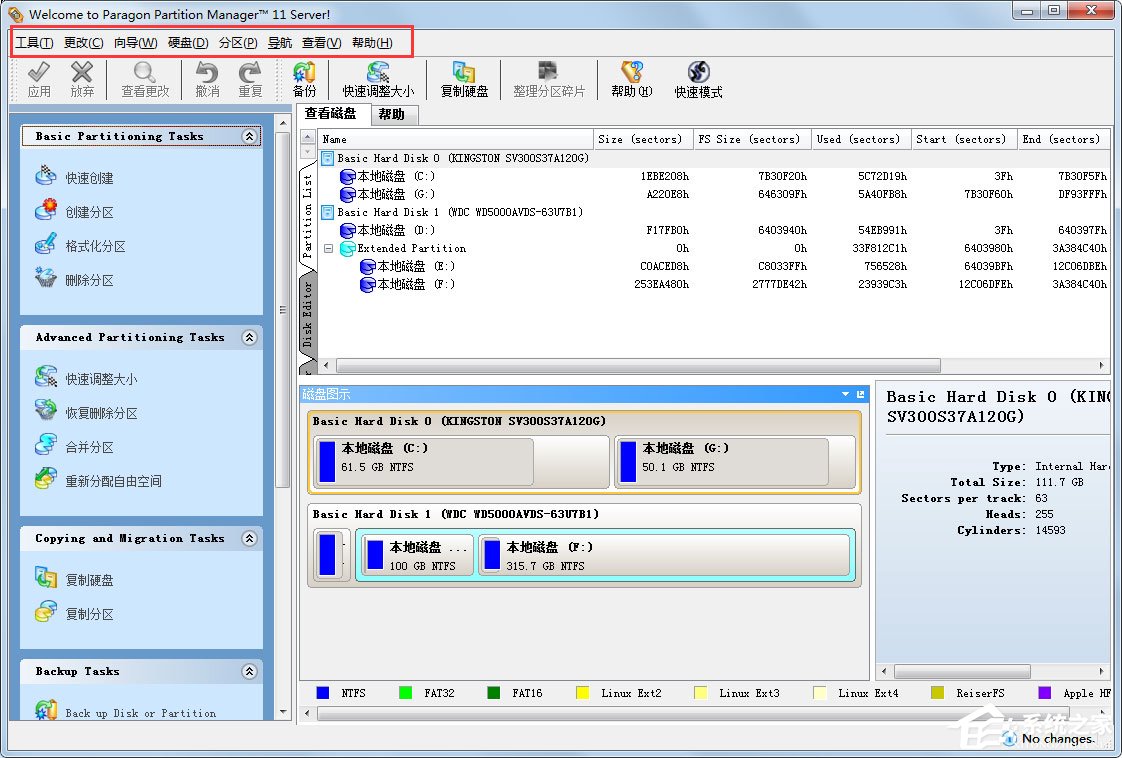This screenshot has width=1122, height=758.
Task: Select 快速创建 in Basic Partitioning Tasks
Action: (x=74, y=178)
